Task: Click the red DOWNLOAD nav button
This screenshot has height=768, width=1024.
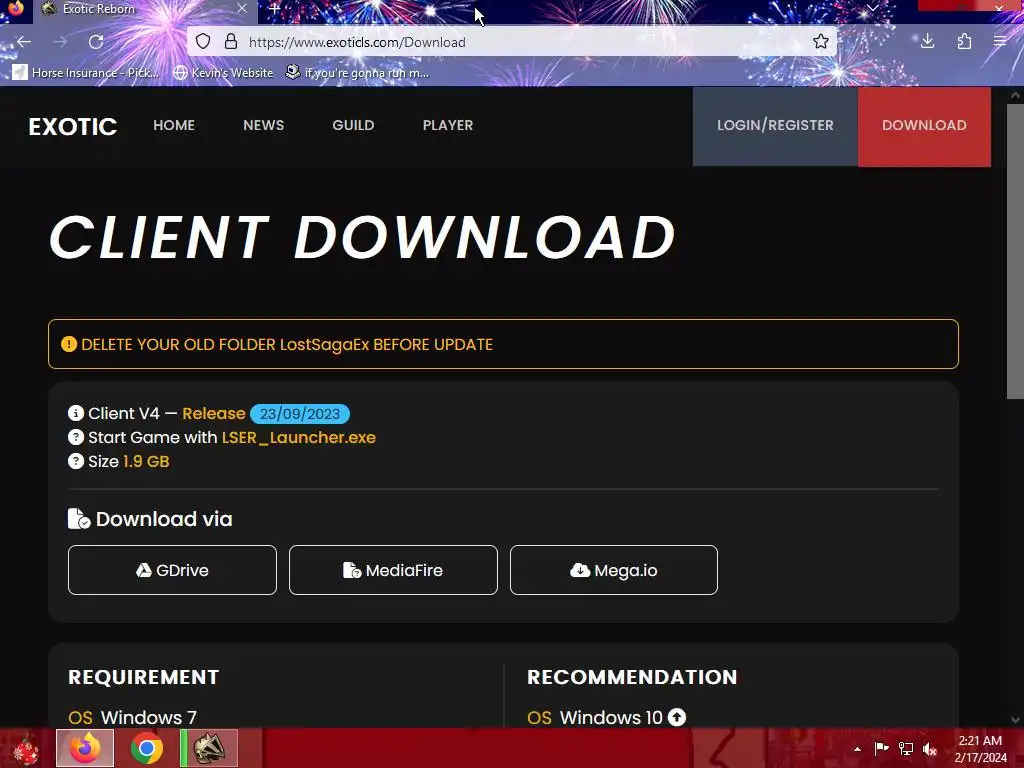Action: click(x=924, y=126)
